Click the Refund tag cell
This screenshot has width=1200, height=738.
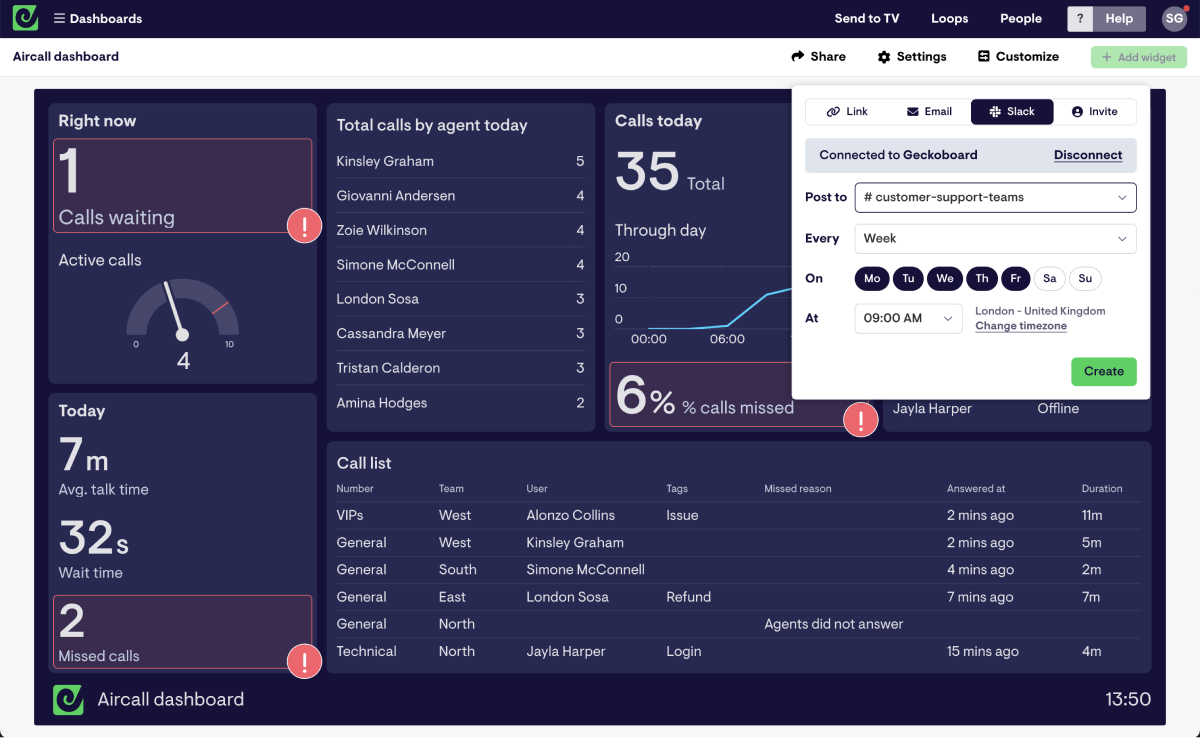tap(689, 597)
